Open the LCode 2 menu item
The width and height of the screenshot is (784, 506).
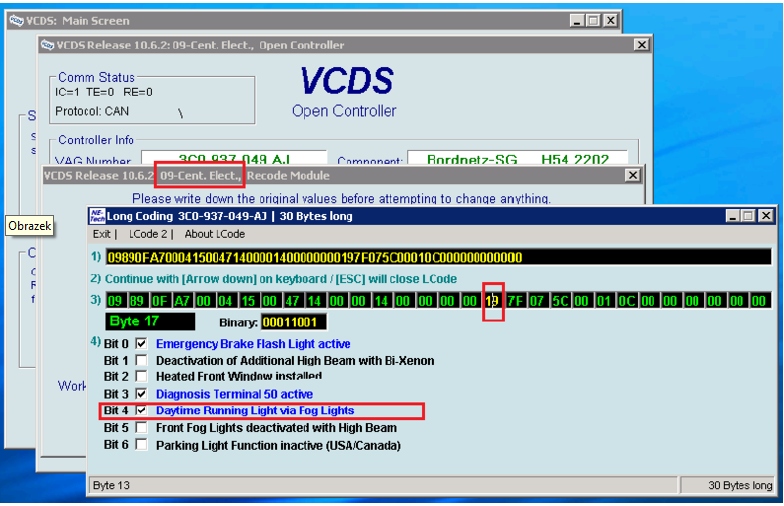[148, 234]
